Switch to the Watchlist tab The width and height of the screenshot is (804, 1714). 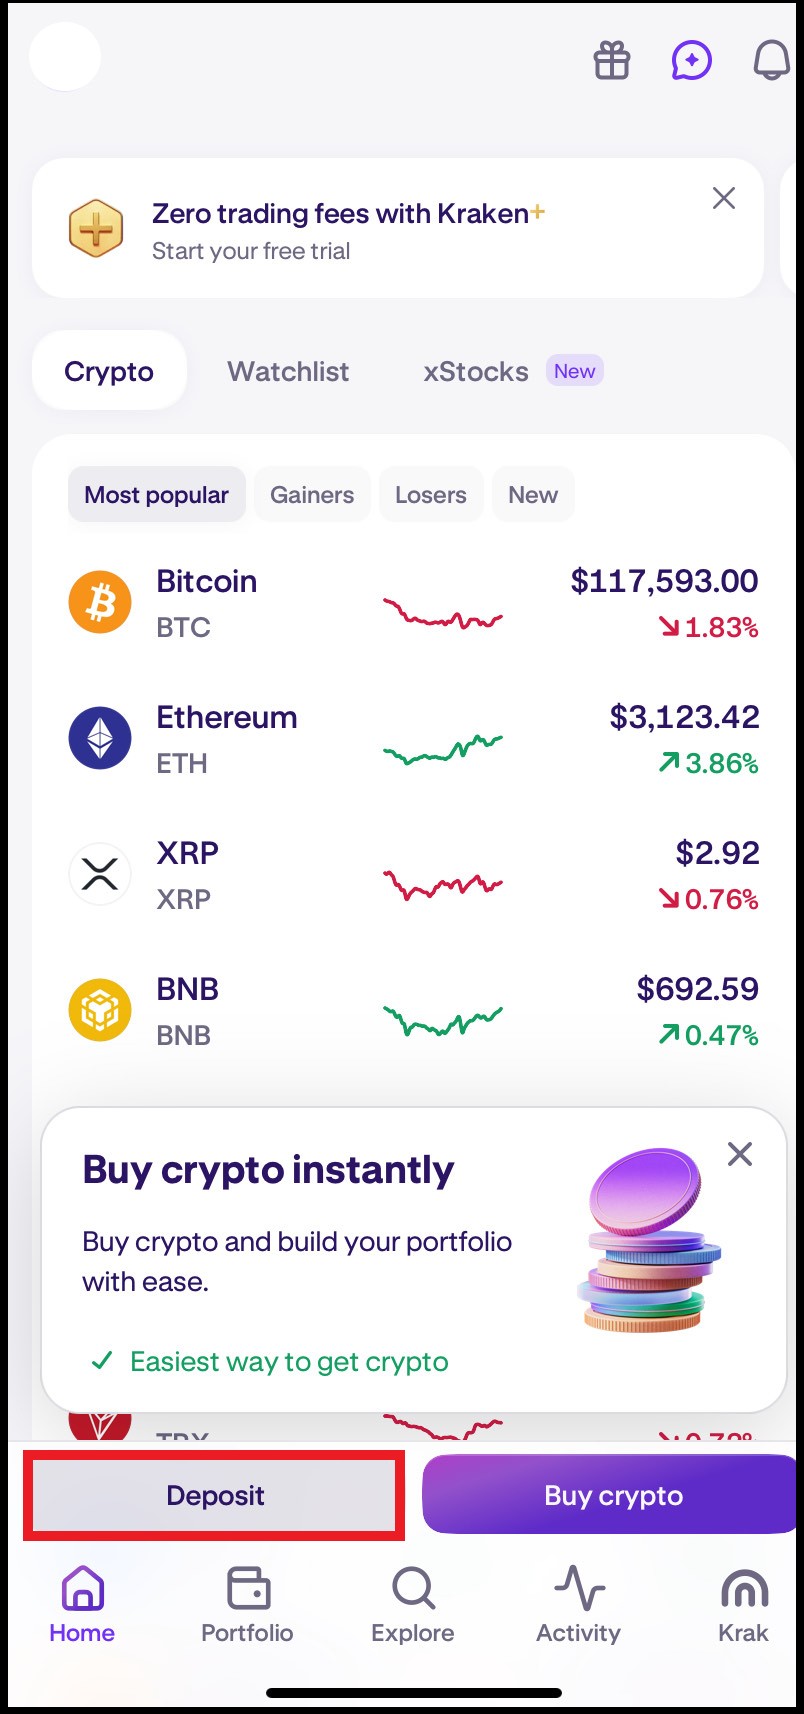(288, 371)
